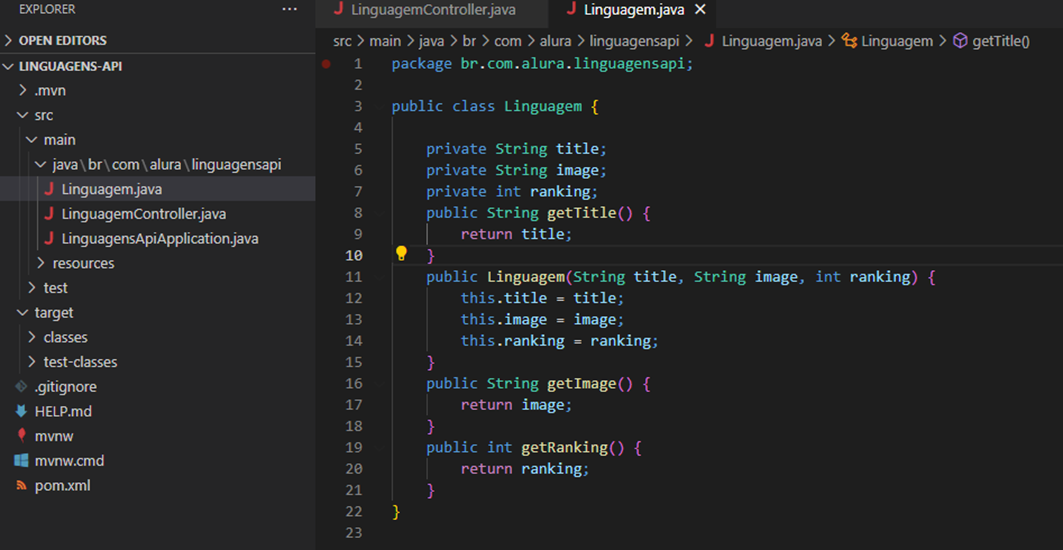Click the EXPLORER panel title

pyautogui.click(x=47, y=9)
